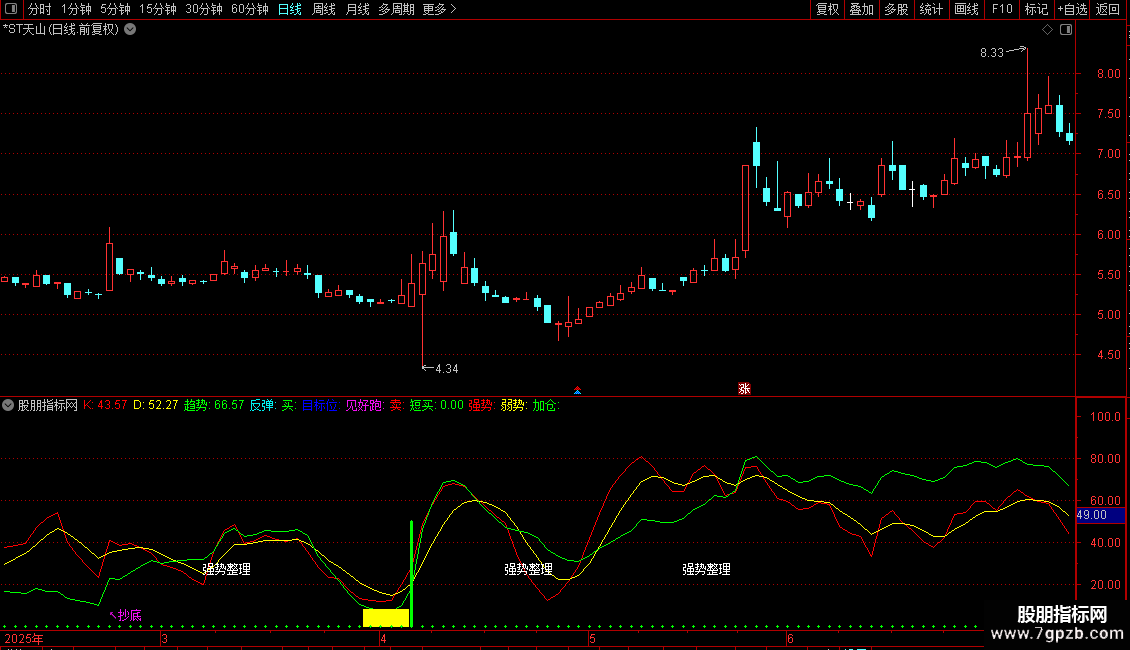Click the 短买: 0.00 indicator value

437,405
